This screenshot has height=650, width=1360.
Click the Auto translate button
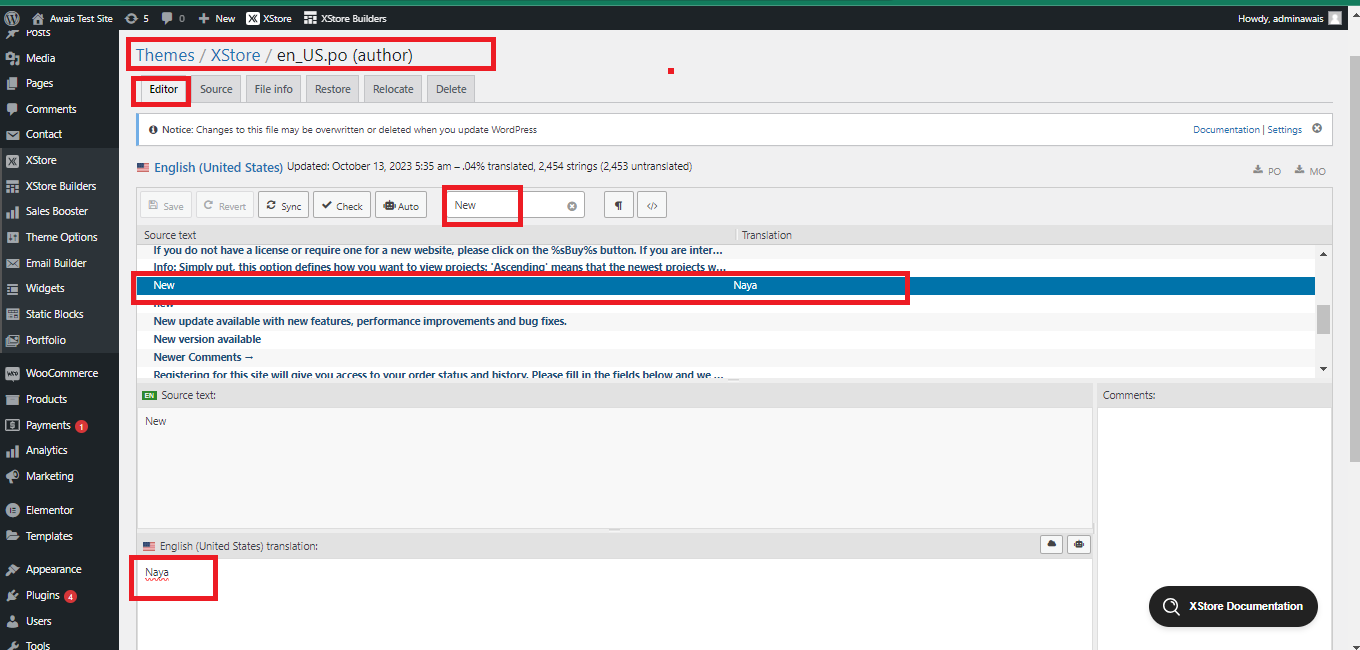tap(401, 205)
